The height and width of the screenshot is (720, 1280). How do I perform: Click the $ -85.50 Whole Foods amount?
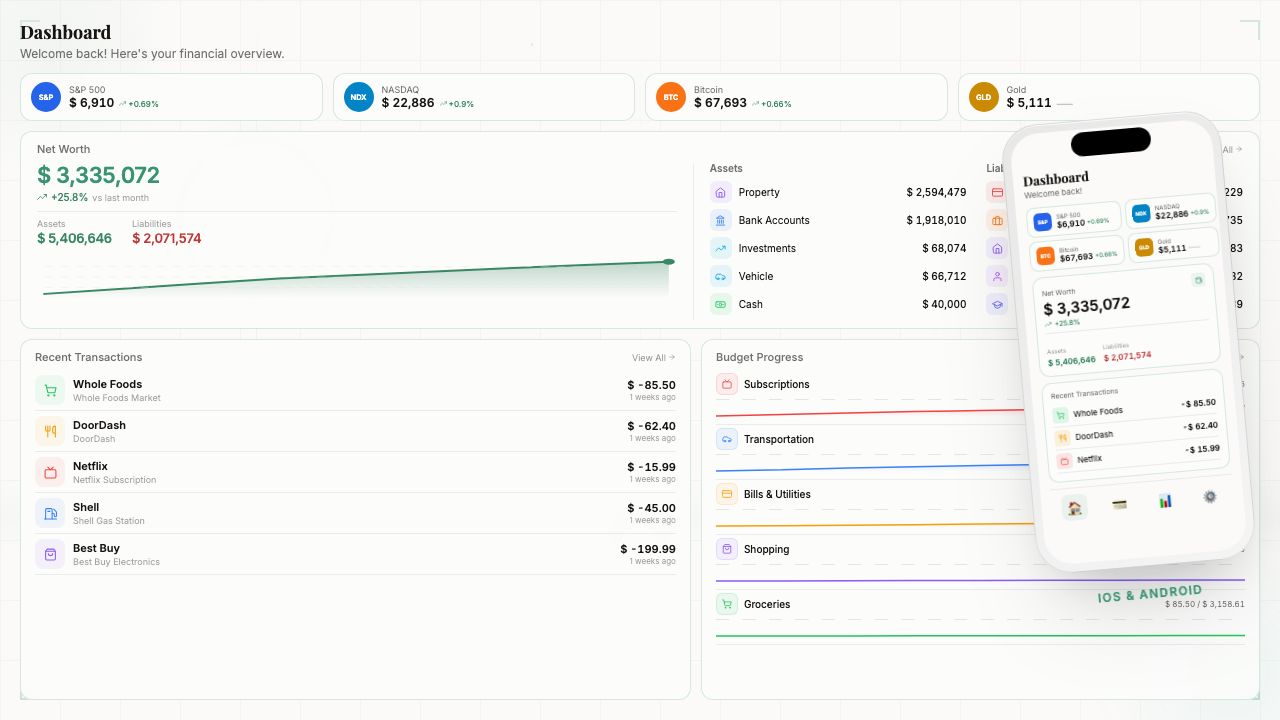click(x=651, y=385)
